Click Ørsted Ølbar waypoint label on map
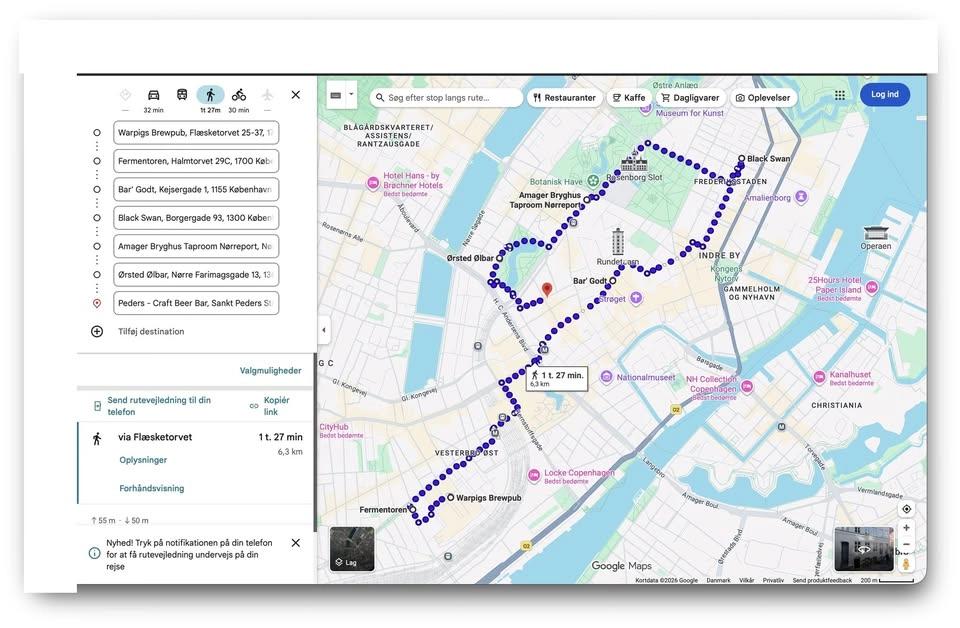 click(470, 258)
